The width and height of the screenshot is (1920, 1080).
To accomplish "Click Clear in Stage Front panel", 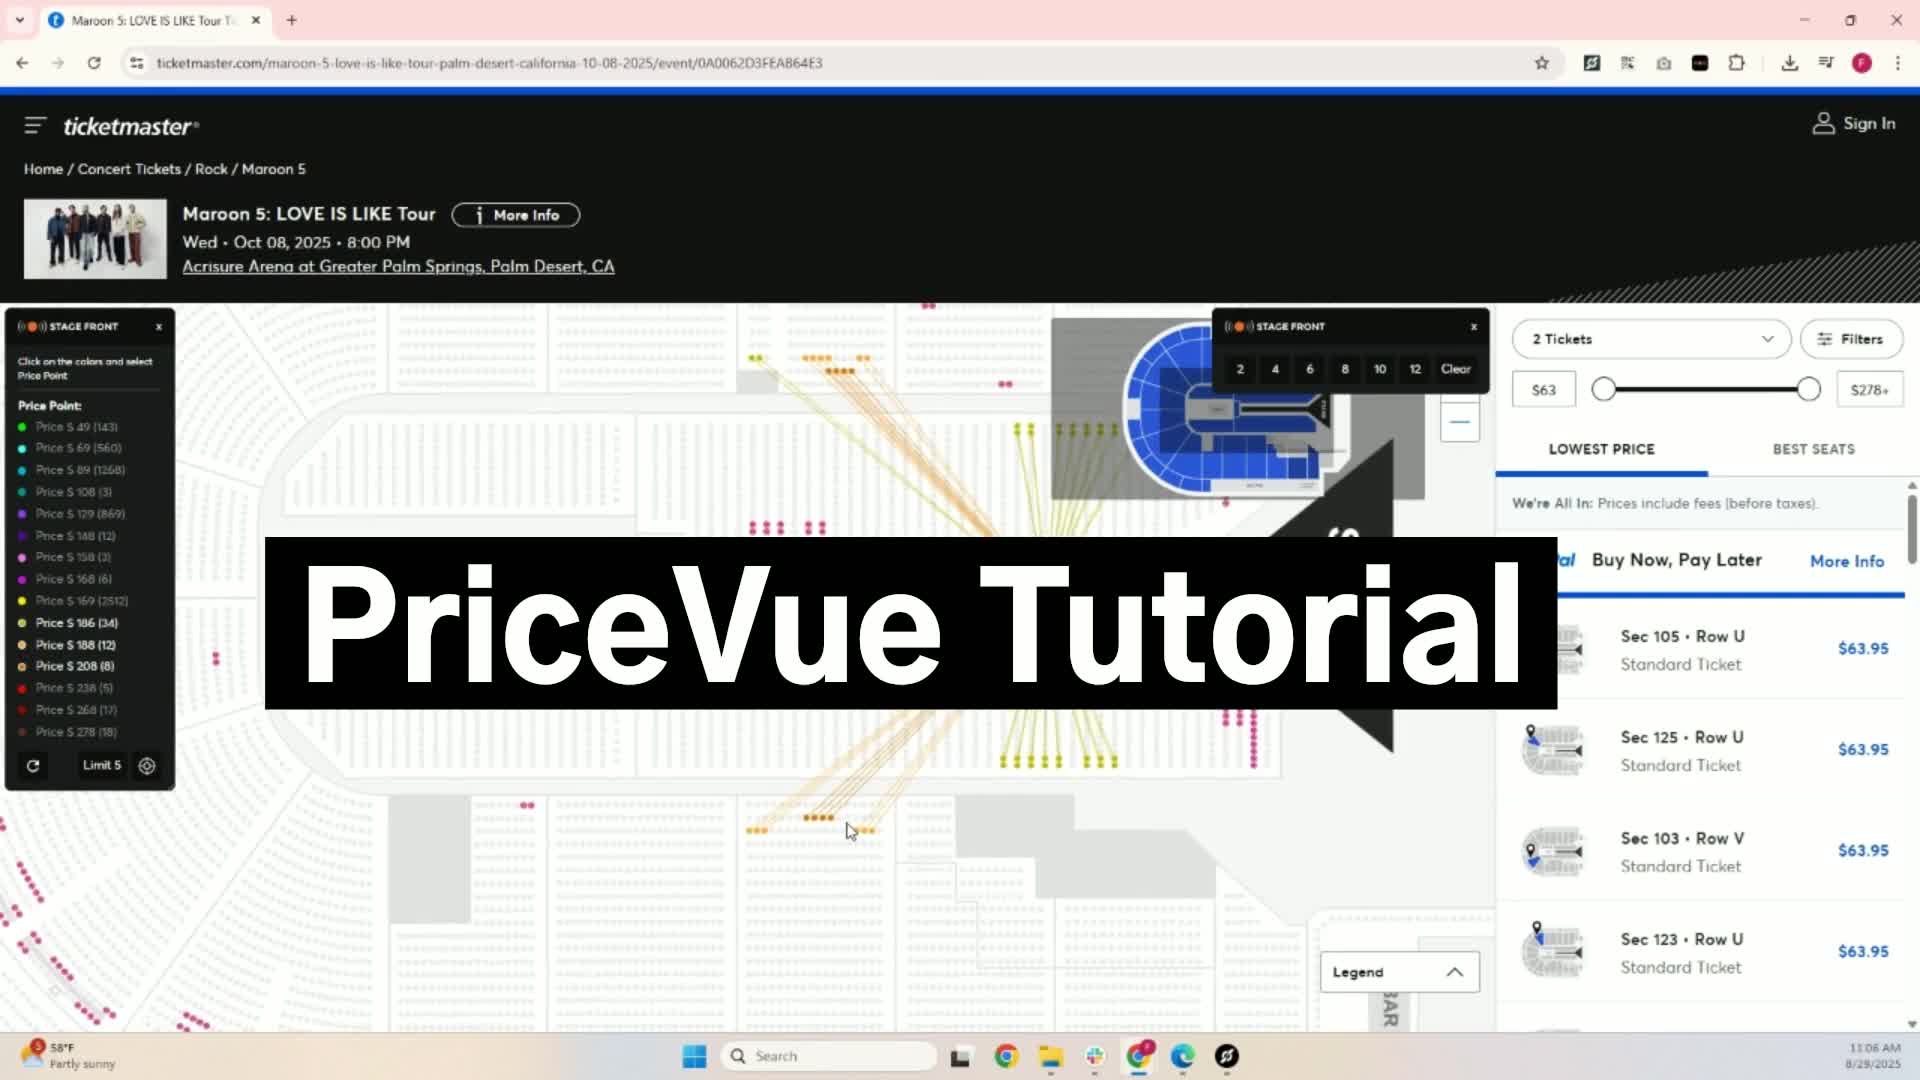I will point(1456,369).
